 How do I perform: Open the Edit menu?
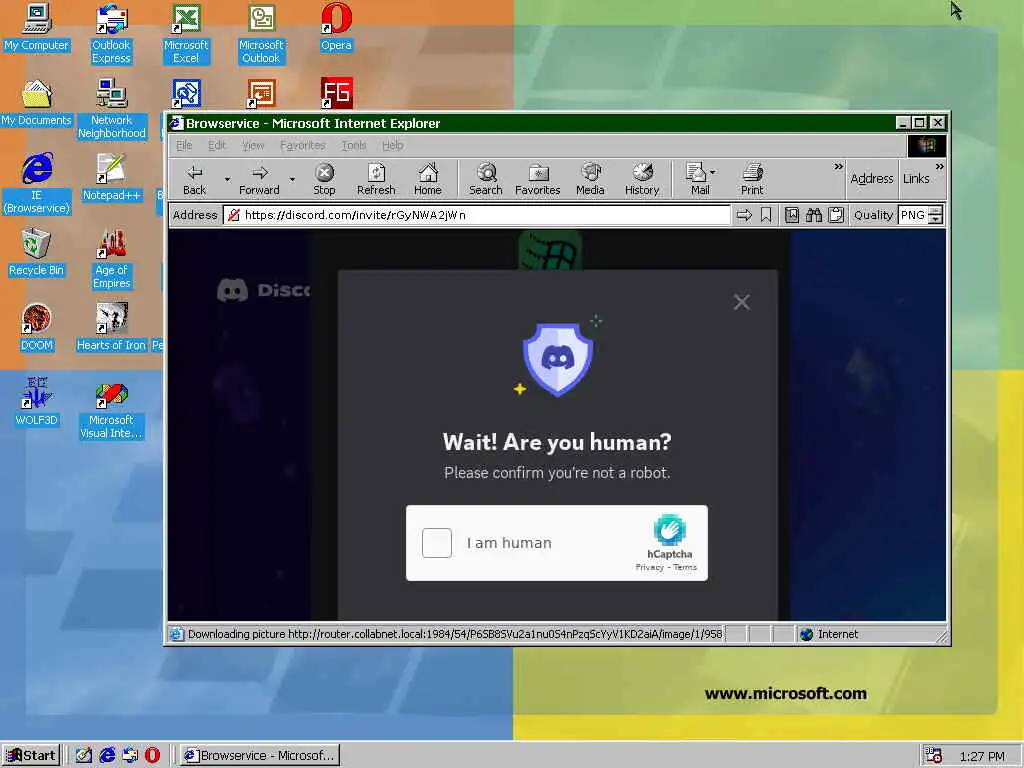217,145
